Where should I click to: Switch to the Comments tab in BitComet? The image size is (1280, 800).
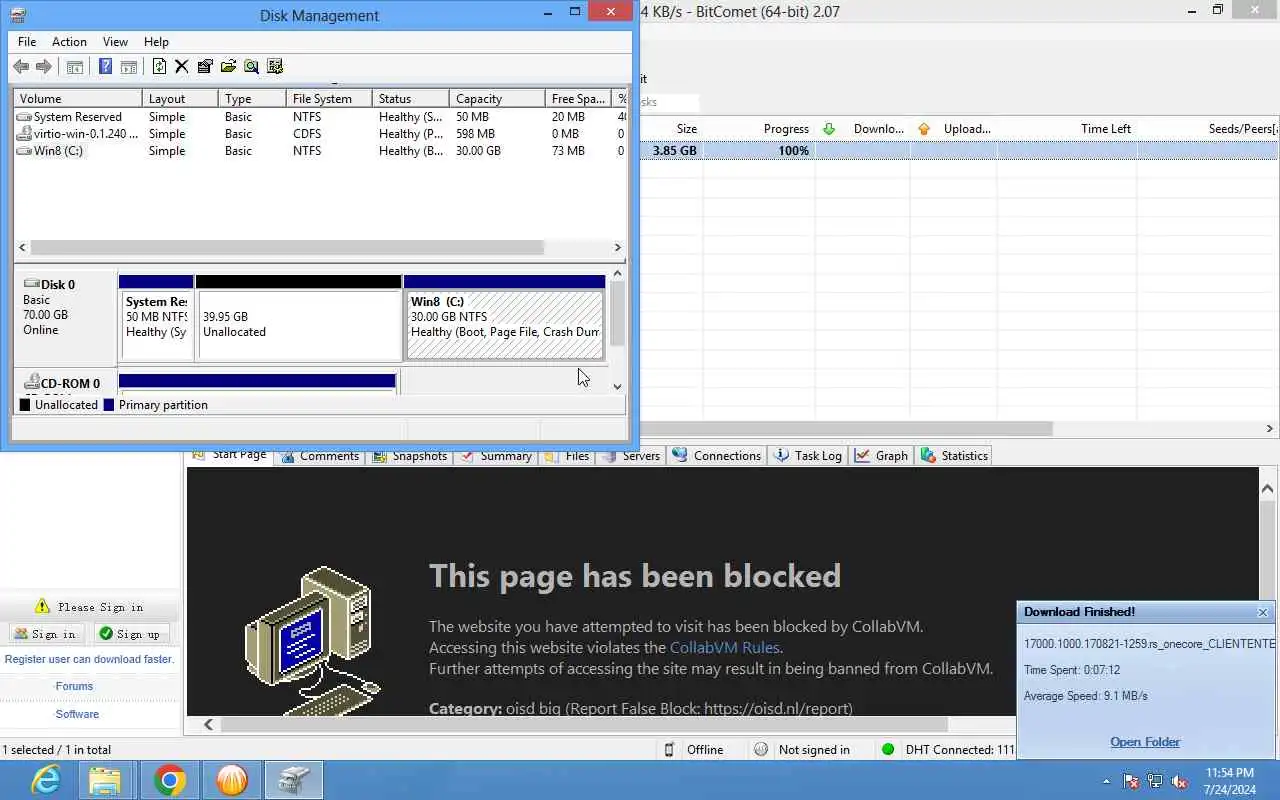(x=320, y=455)
